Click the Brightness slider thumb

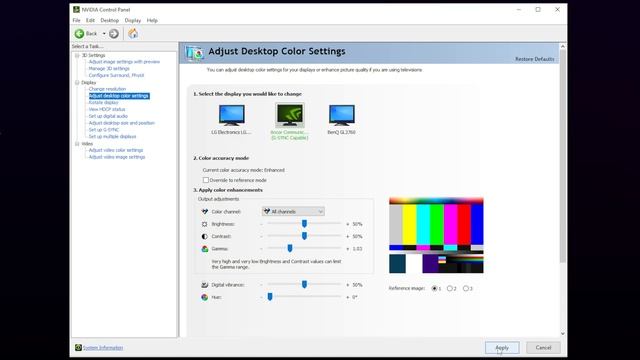coord(304,224)
